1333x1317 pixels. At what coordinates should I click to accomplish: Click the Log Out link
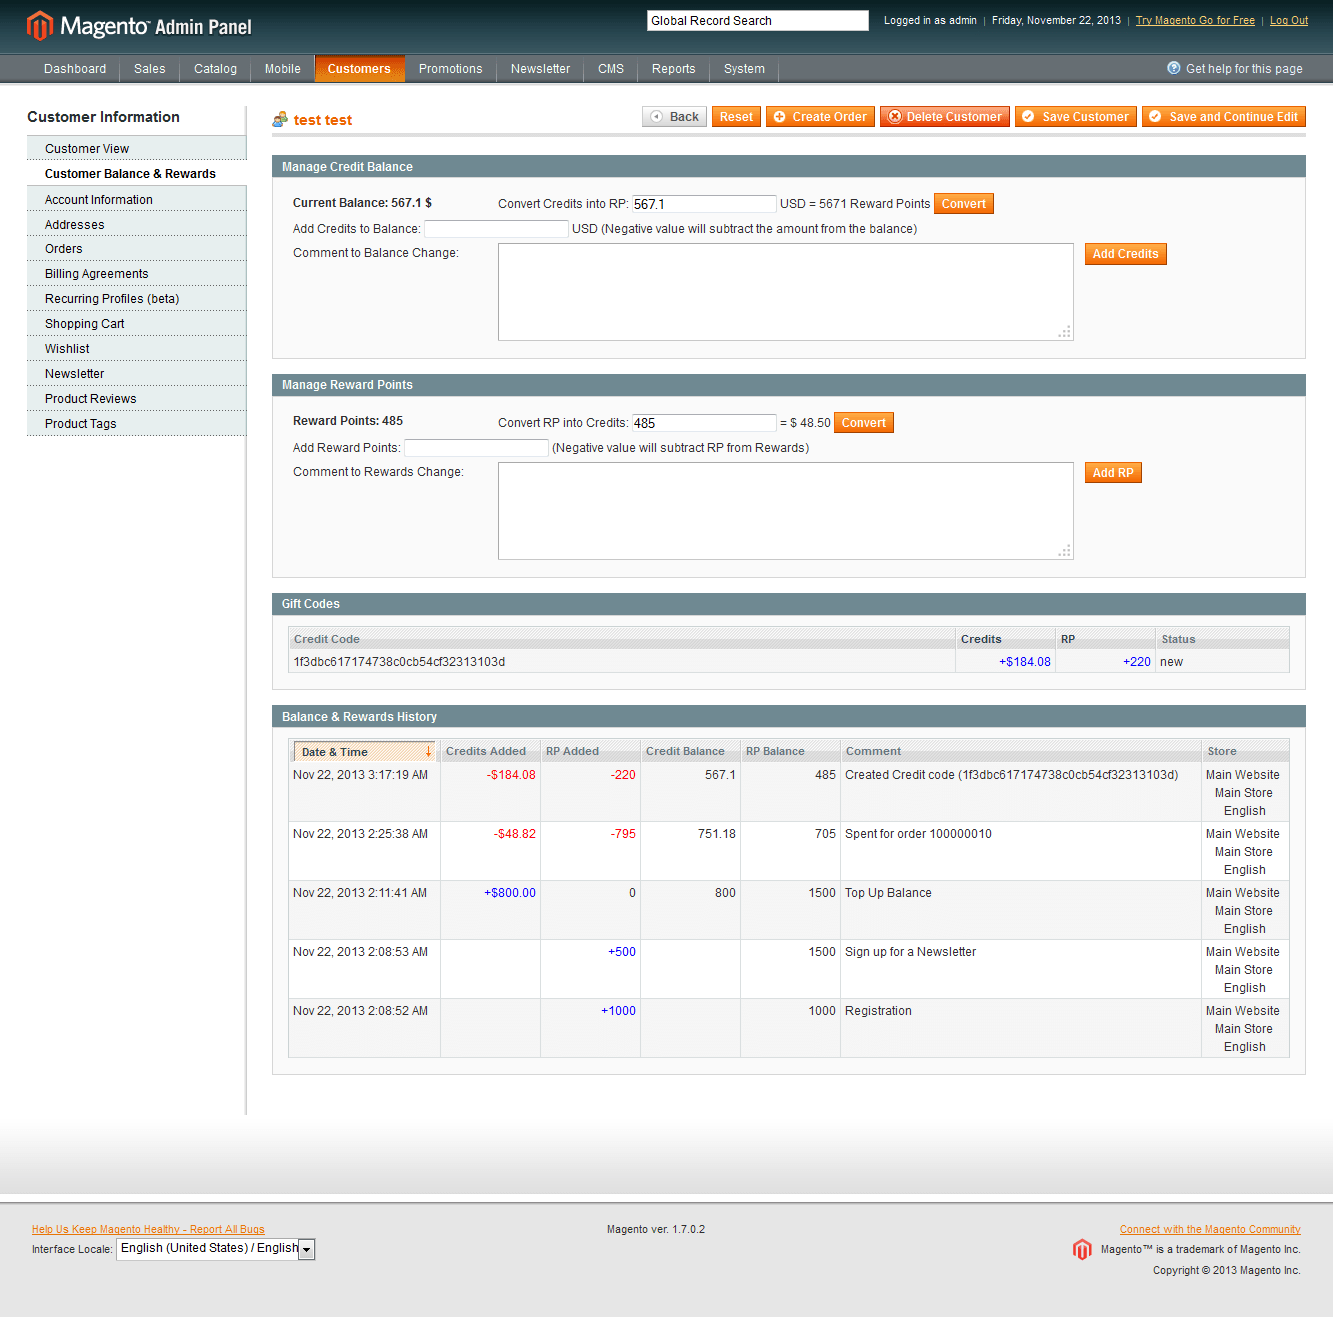[x=1288, y=20]
